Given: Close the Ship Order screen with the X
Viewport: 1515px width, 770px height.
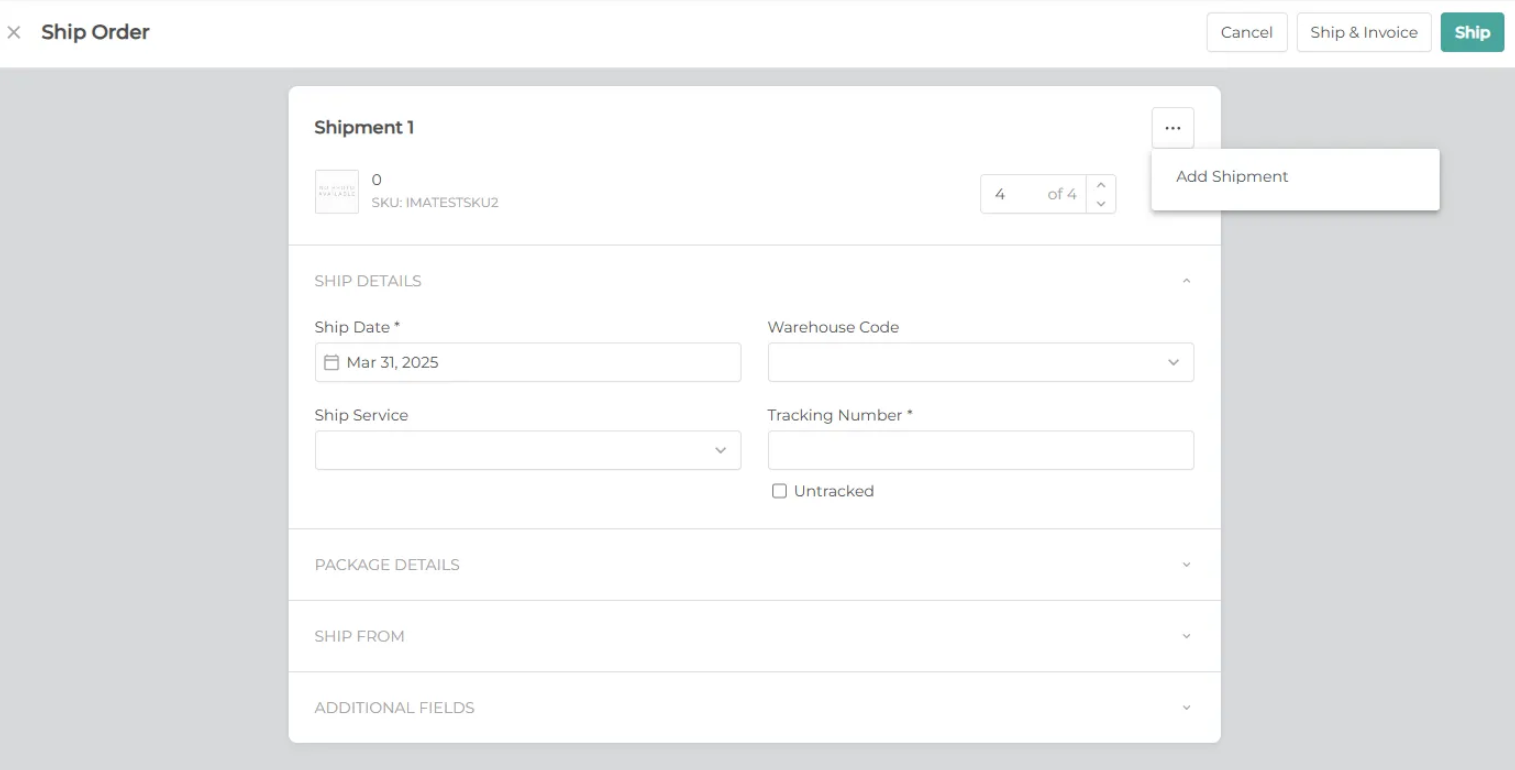Looking at the screenshot, I should [x=15, y=32].
